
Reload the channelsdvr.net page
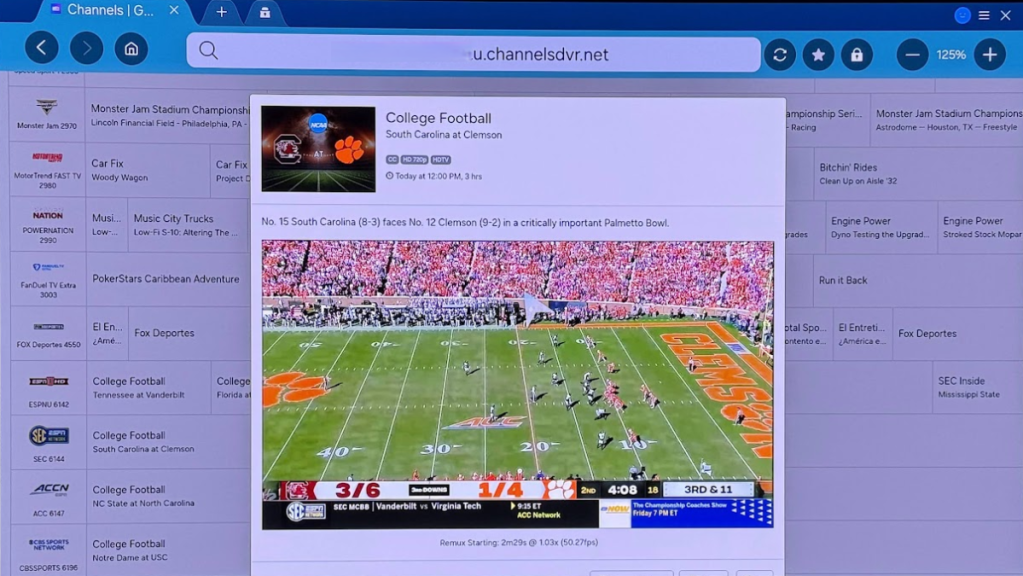point(780,55)
